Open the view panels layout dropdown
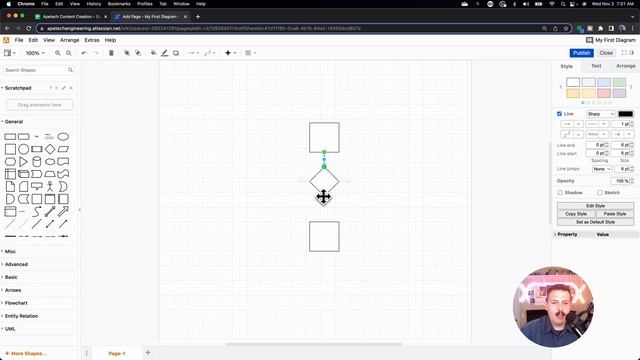This screenshot has width=640, height=360. 9,53
